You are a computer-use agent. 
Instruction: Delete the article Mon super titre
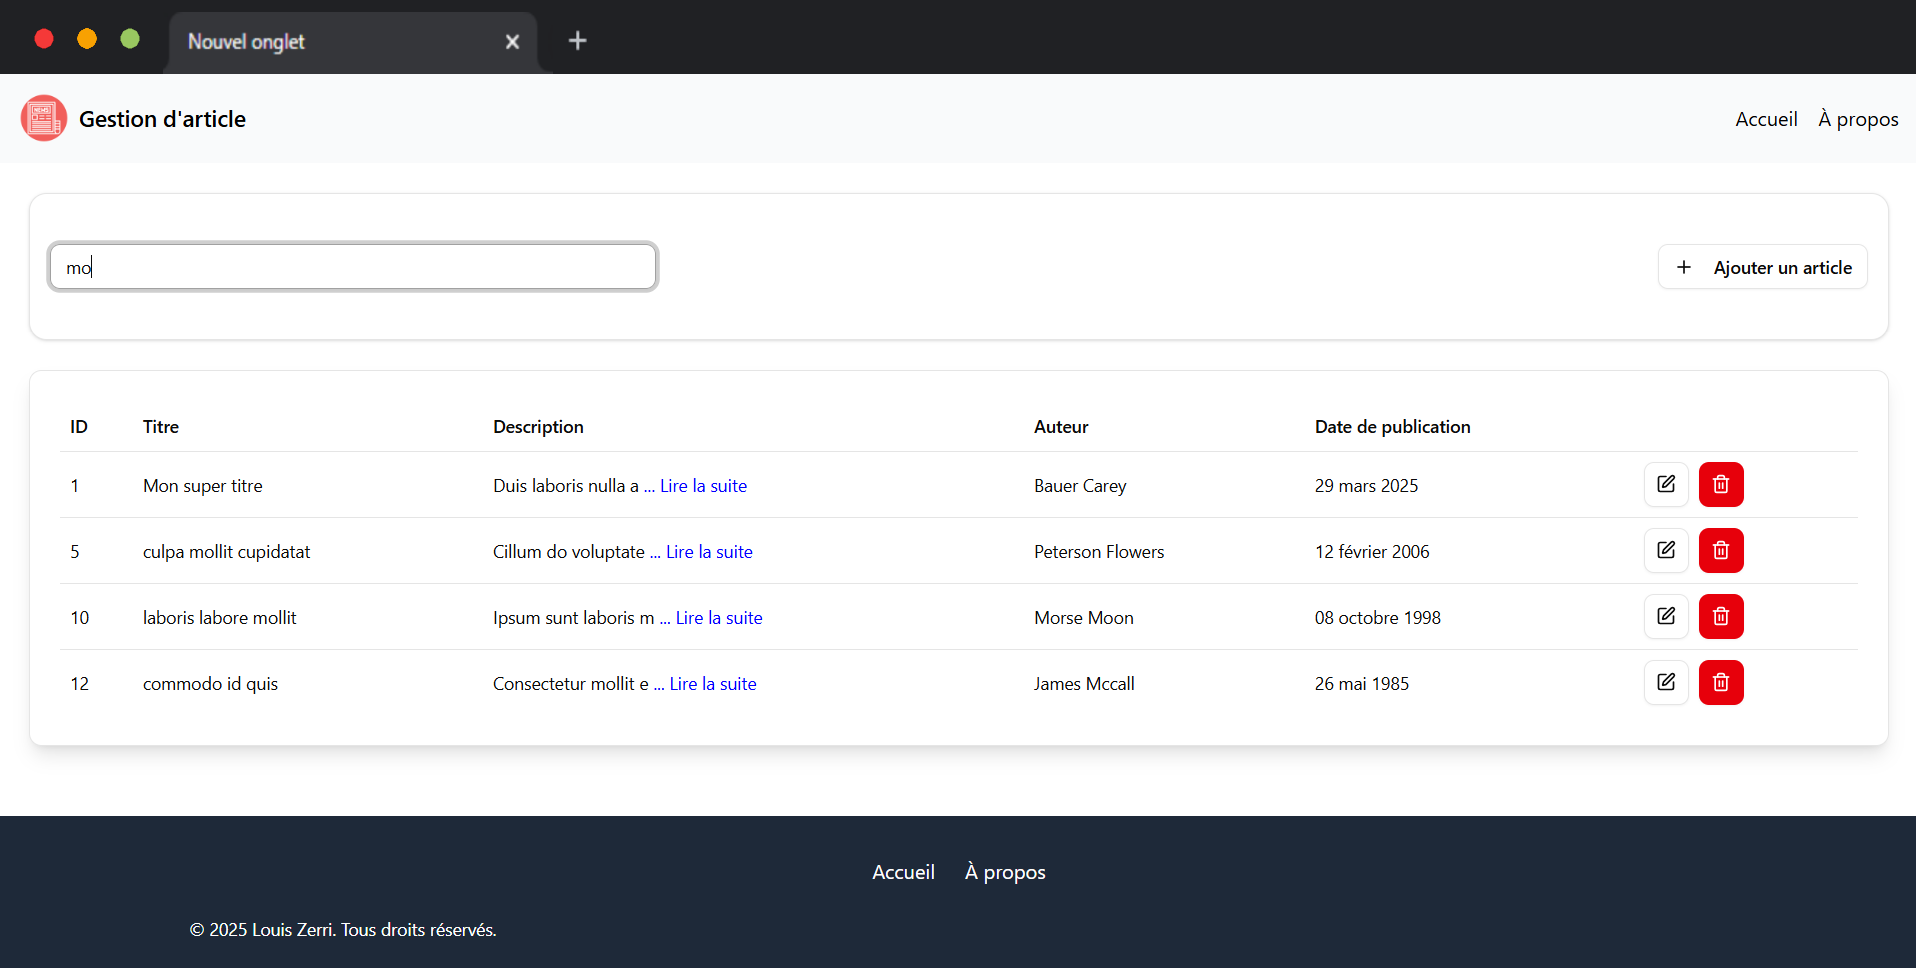pos(1720,485)
